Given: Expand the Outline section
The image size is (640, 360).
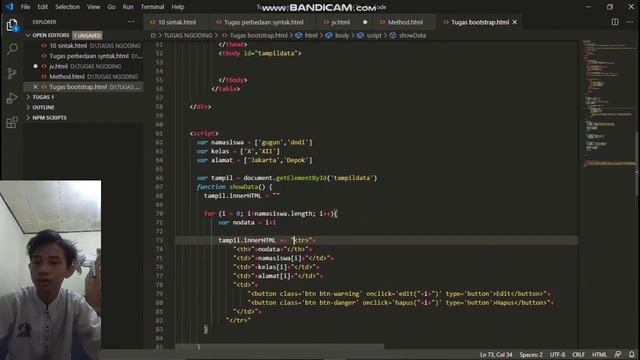Looking at the screenshot, I should click(43, 107).
